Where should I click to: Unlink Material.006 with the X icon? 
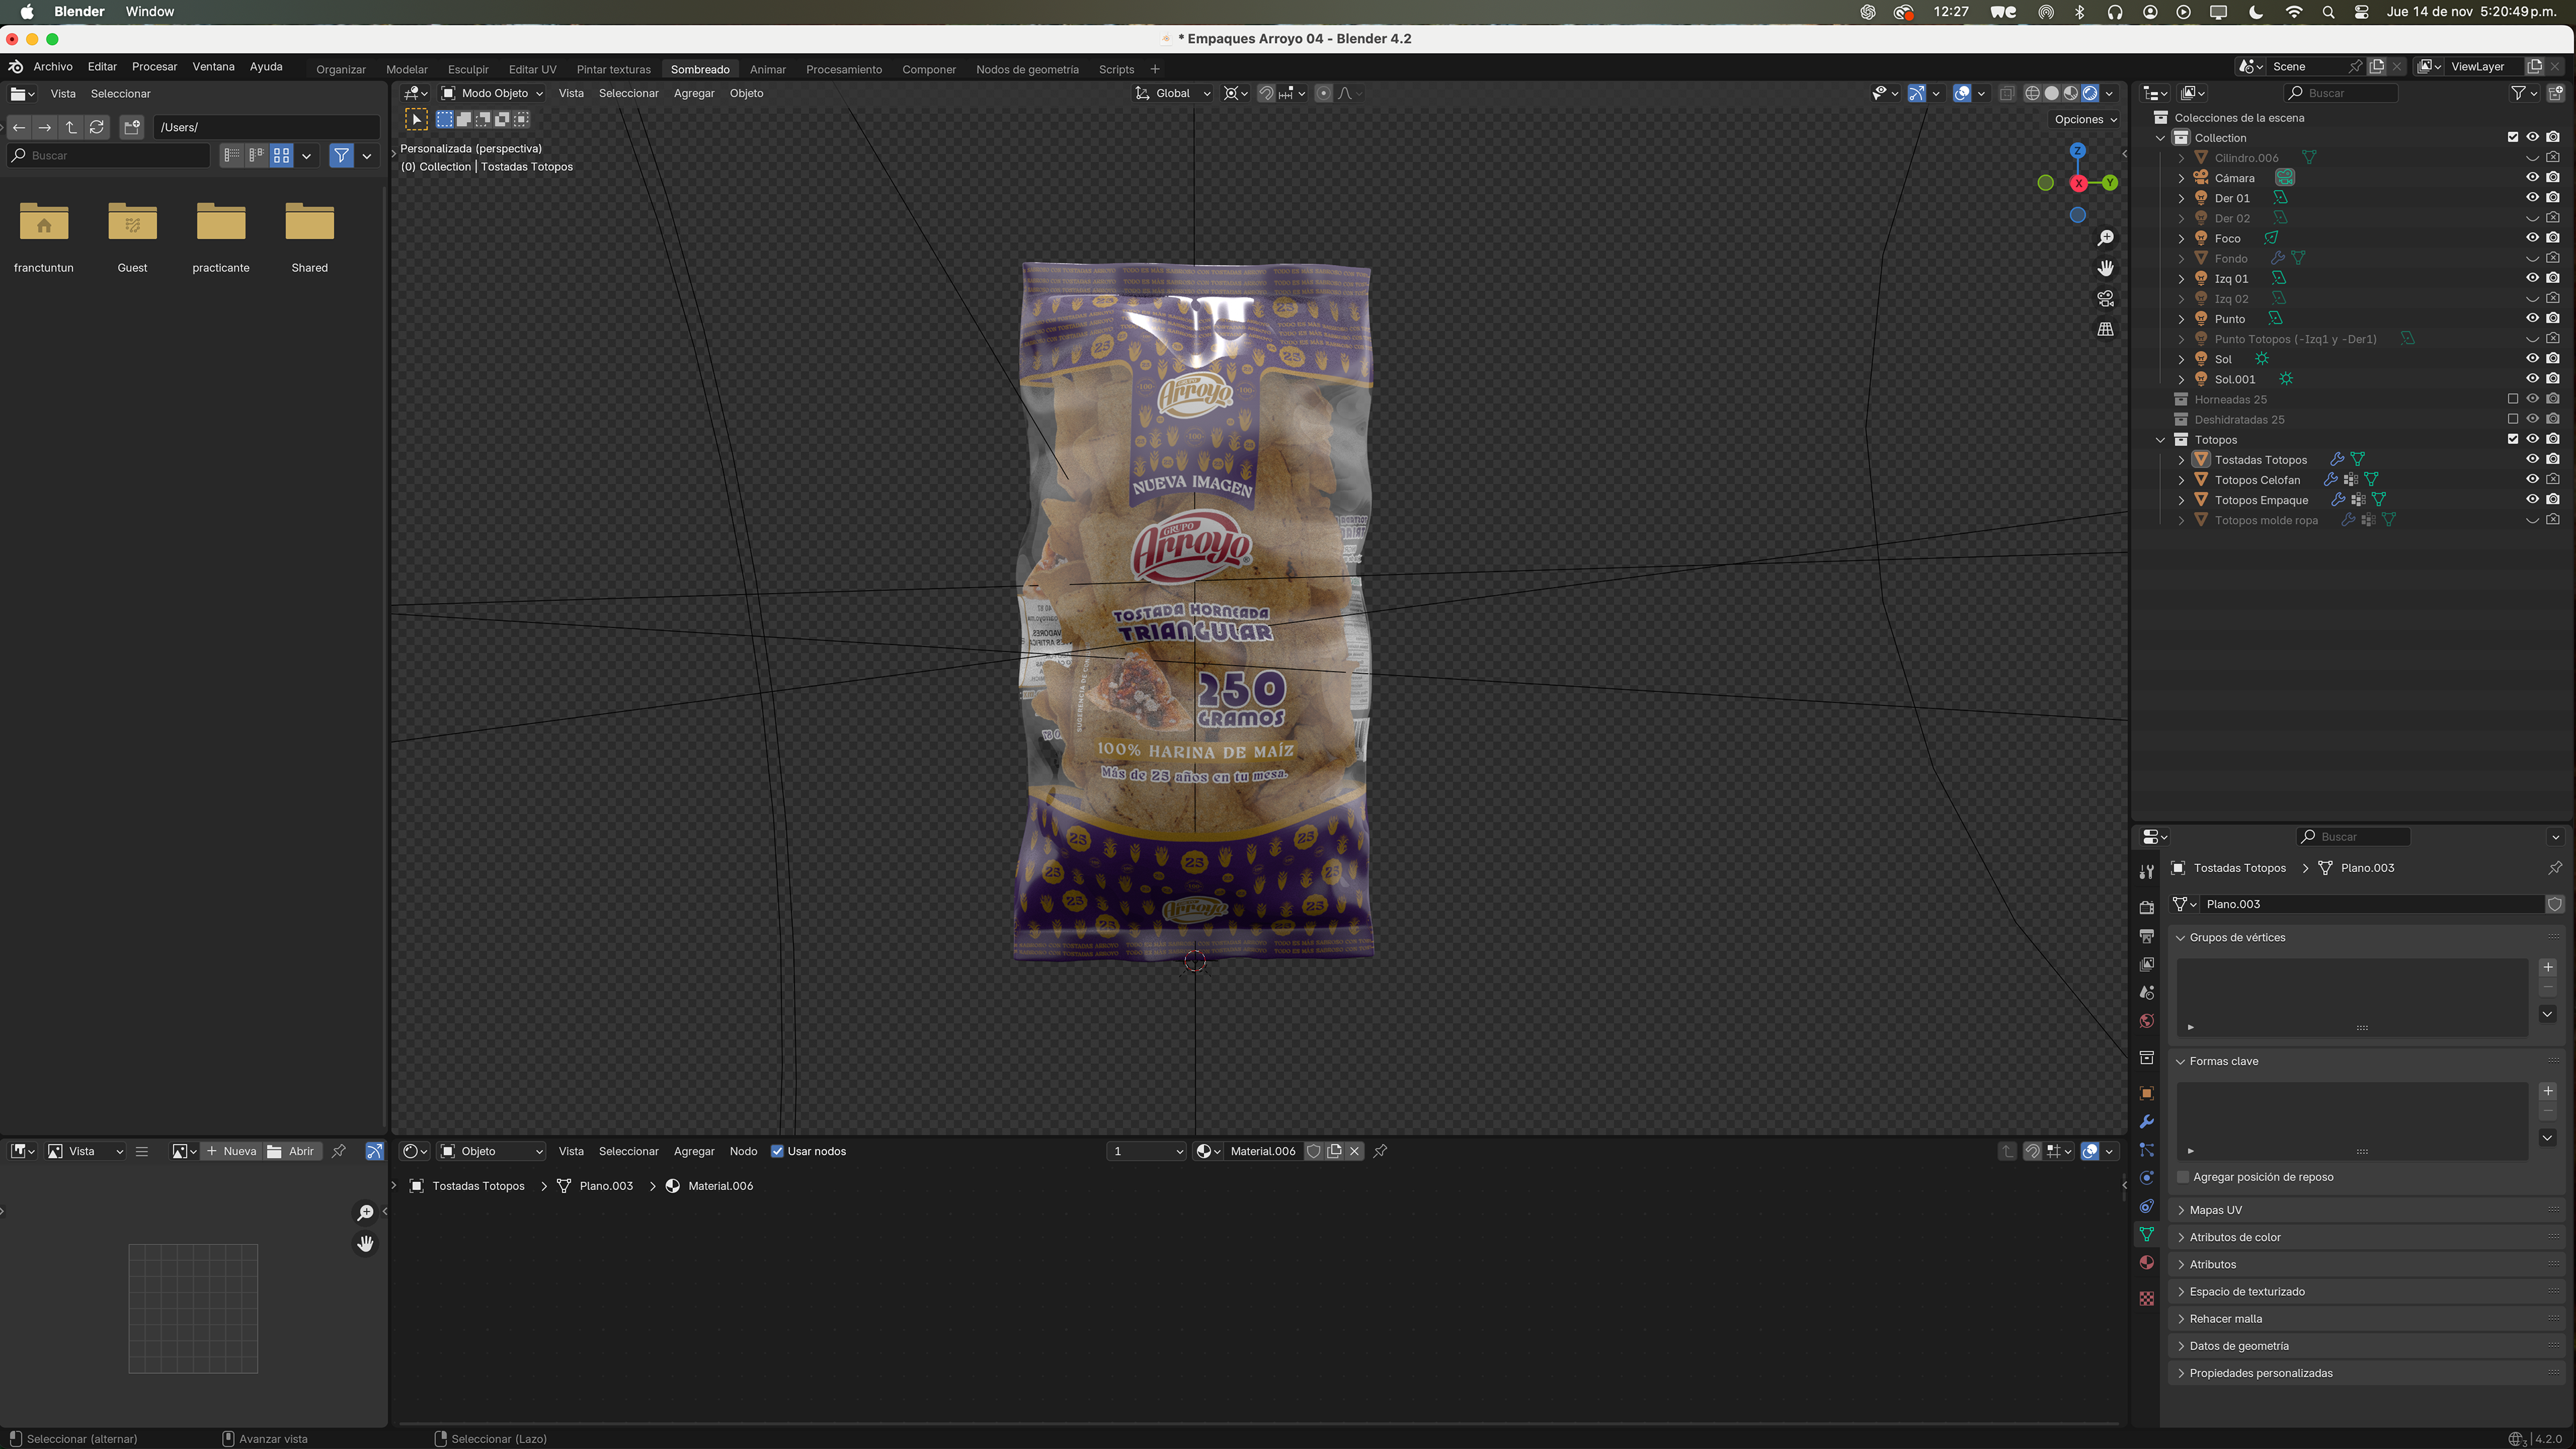click(1354, 1151)
